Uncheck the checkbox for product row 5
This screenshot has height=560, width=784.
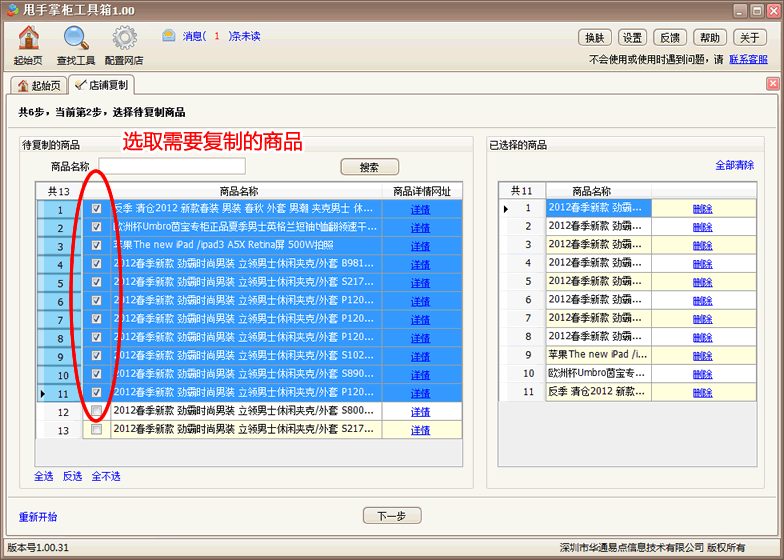tap(96, 282)
